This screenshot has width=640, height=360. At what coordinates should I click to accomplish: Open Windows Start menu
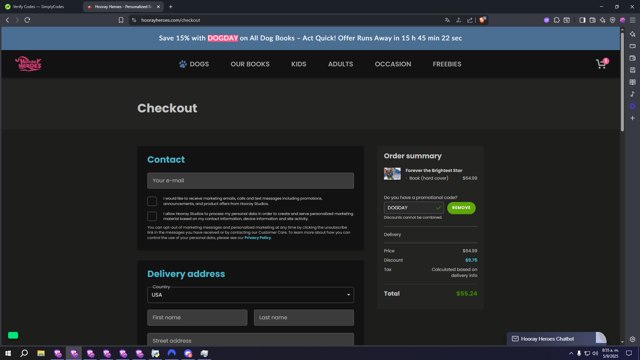[x=8, y=353]
